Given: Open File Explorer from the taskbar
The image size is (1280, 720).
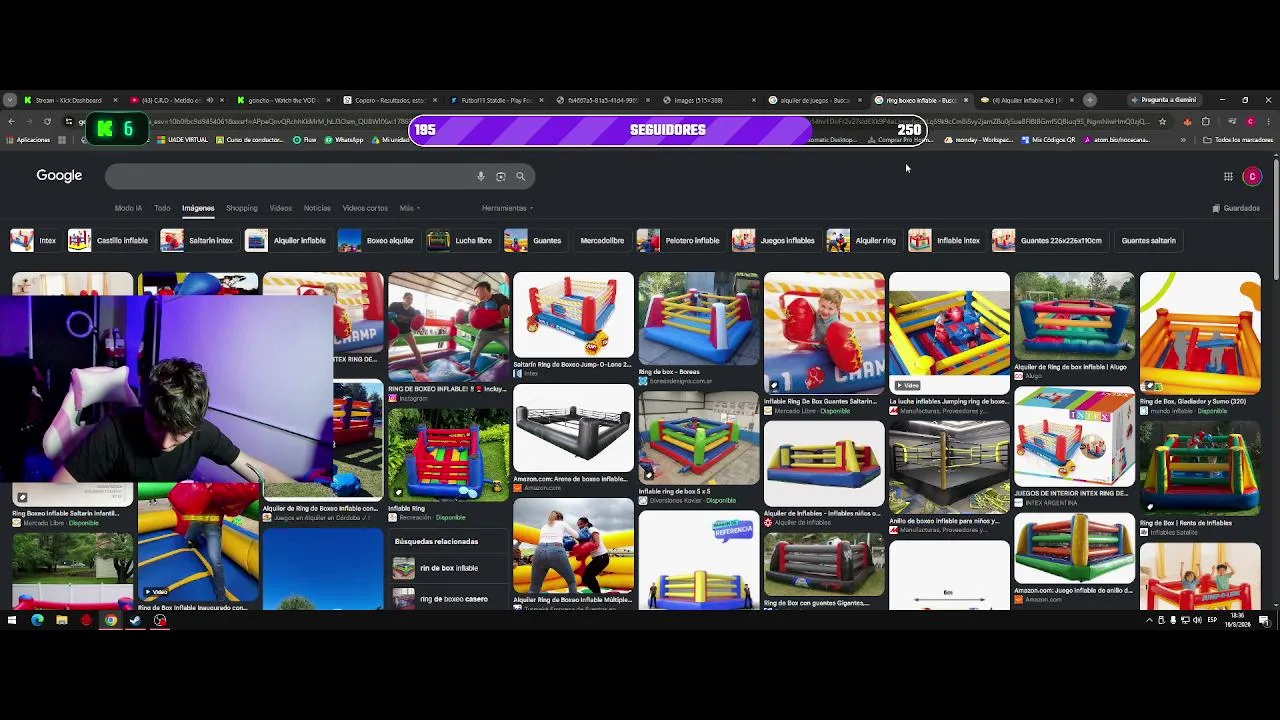Looking at the screenshot, I should tap(61, 621).
